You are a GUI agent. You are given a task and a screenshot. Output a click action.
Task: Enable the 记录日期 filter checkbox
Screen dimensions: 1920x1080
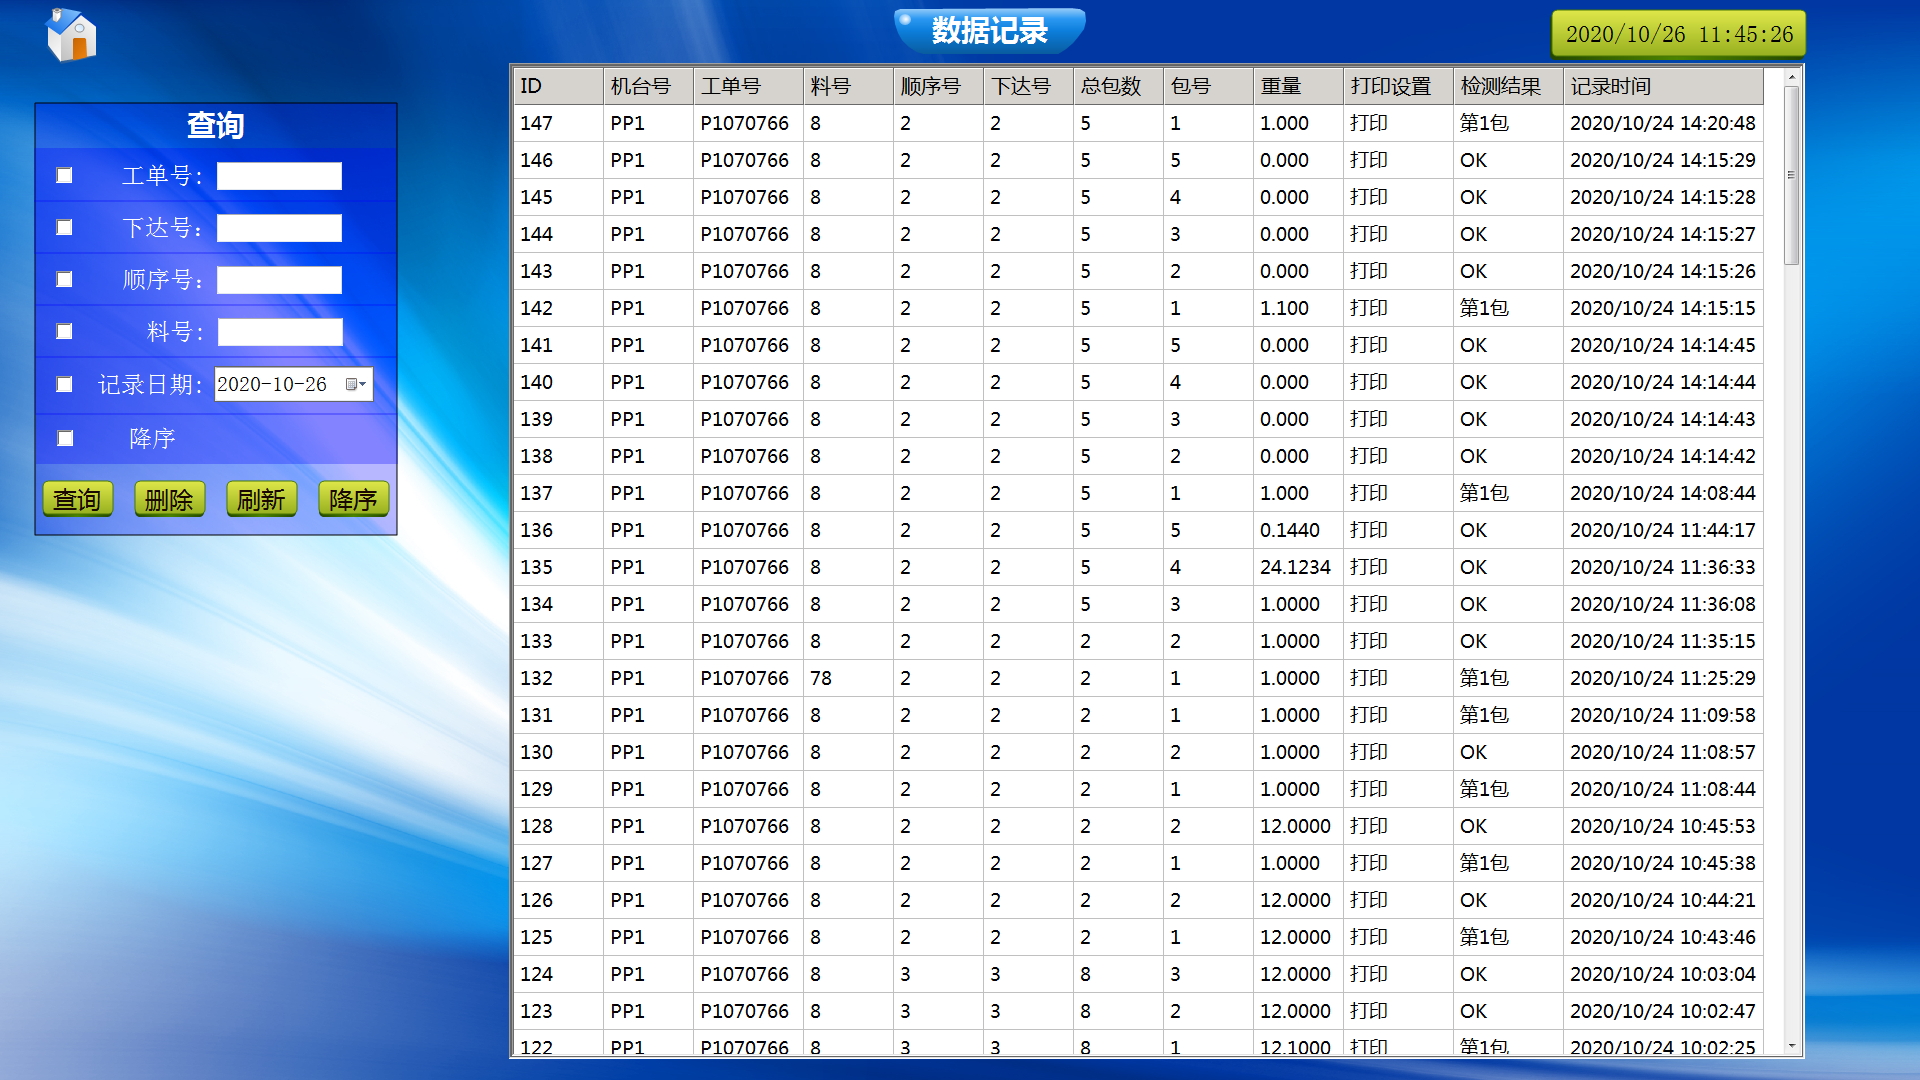tap(65, 384)
